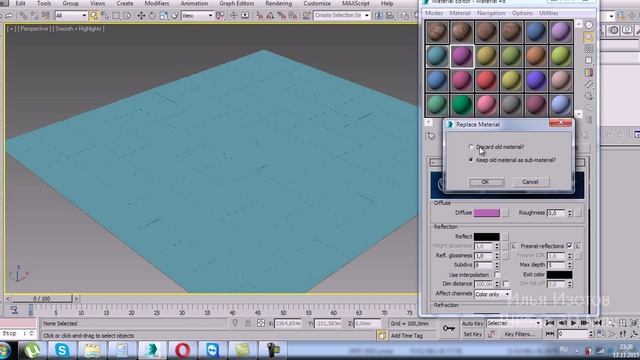Click the time slider 0 / 100
The image size is (640, 360).
point(41,299)
